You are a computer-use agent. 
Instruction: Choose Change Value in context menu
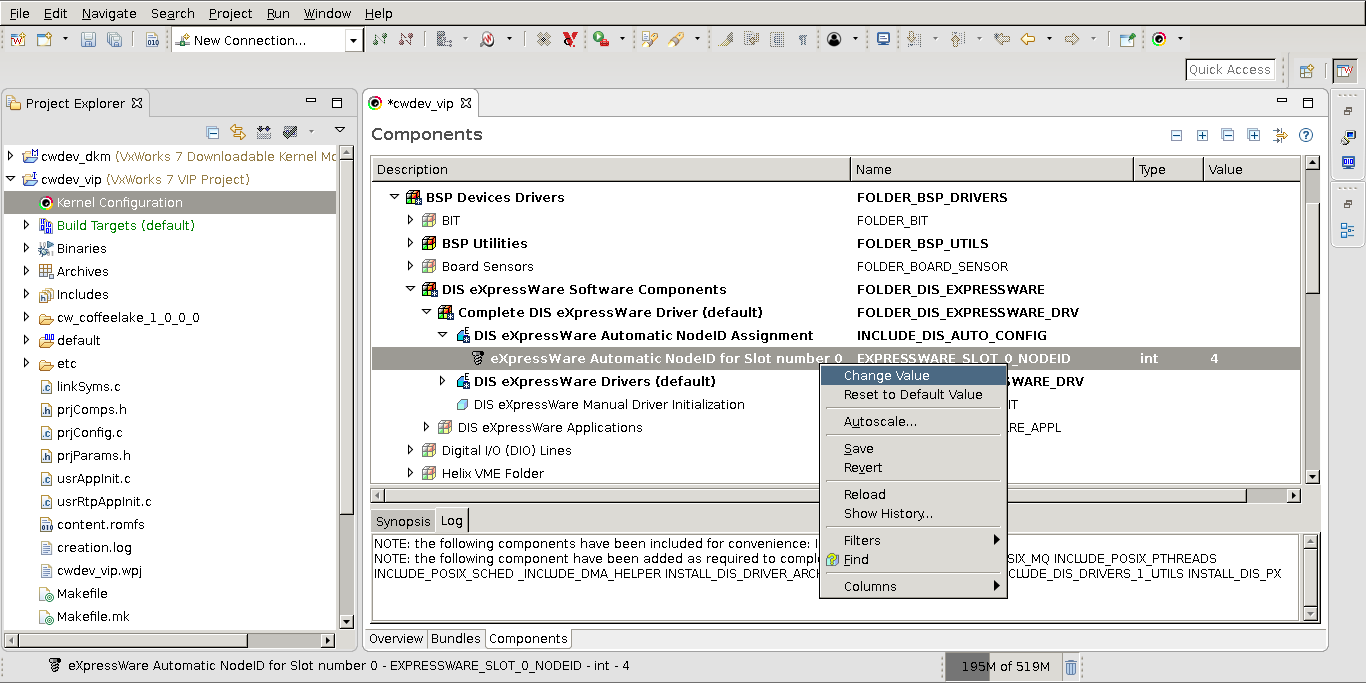(913, 376)
